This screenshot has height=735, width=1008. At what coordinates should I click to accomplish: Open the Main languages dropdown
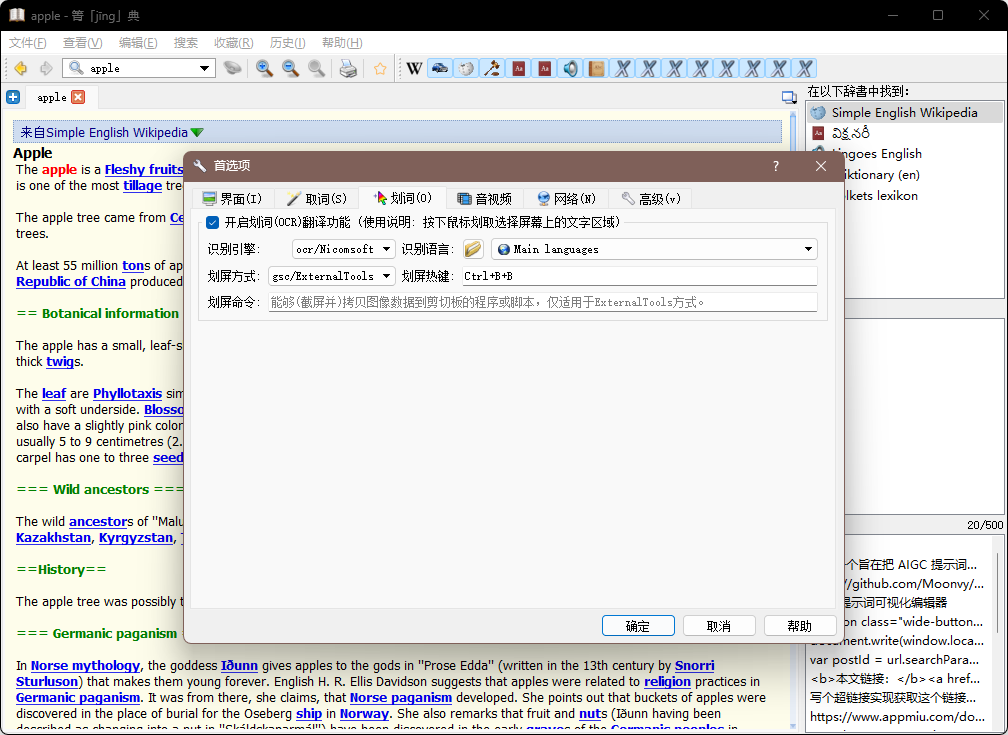tap(654, 249)
